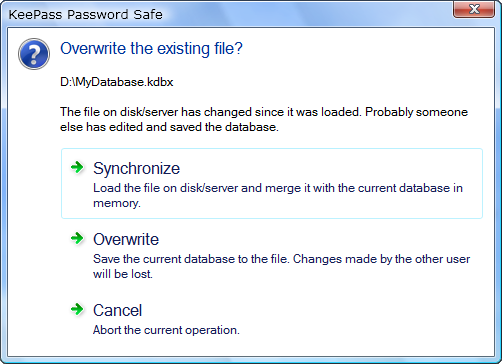This screenshot has height=364, width=502.
Task: Click 'else has edited and saved the database.' line
Action: click(169, 127)
